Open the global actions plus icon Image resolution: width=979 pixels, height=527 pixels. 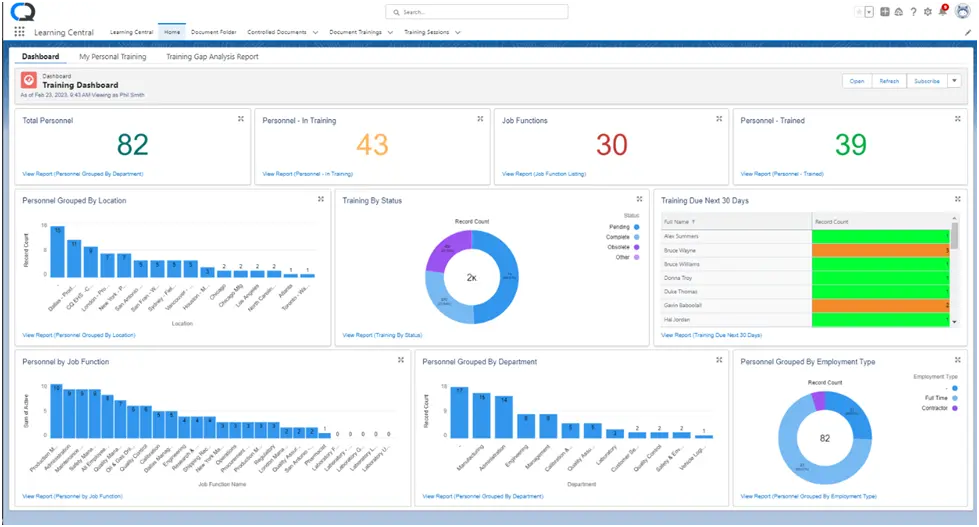pyautogui.click(x=885, y=12)
